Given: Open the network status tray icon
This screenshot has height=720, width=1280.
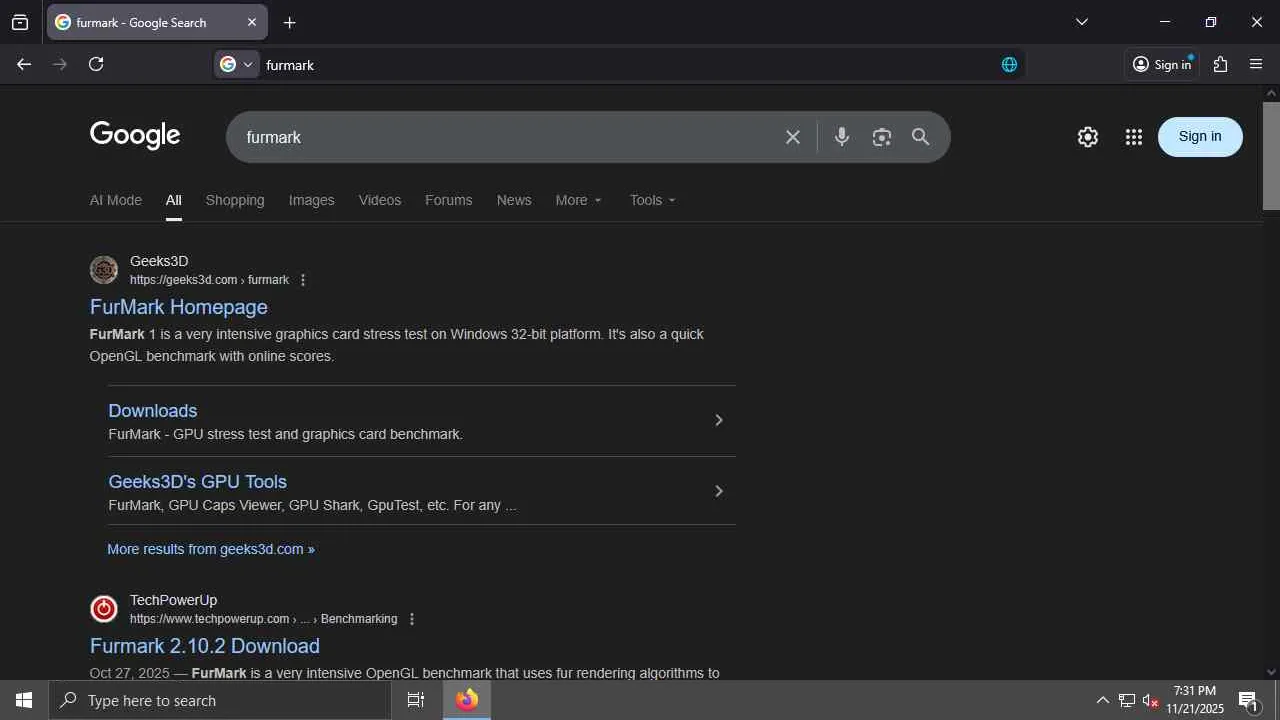Looking at the screenshot, I should (x=1127, y=700).
